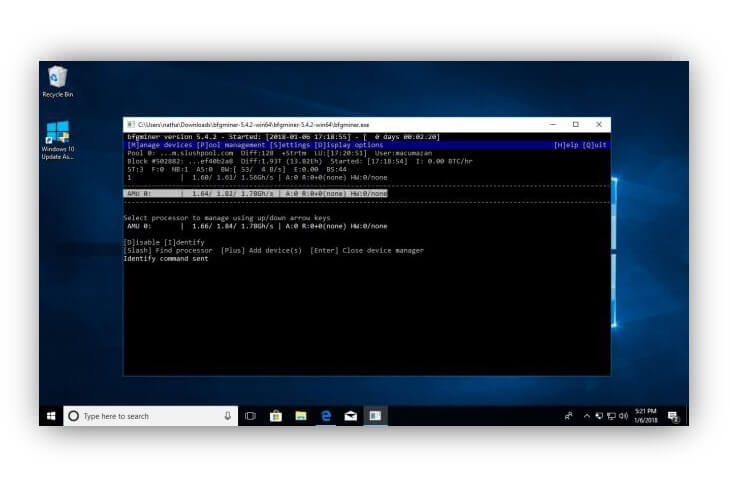Click [S]ettings in the menu line

click(290, 145)
